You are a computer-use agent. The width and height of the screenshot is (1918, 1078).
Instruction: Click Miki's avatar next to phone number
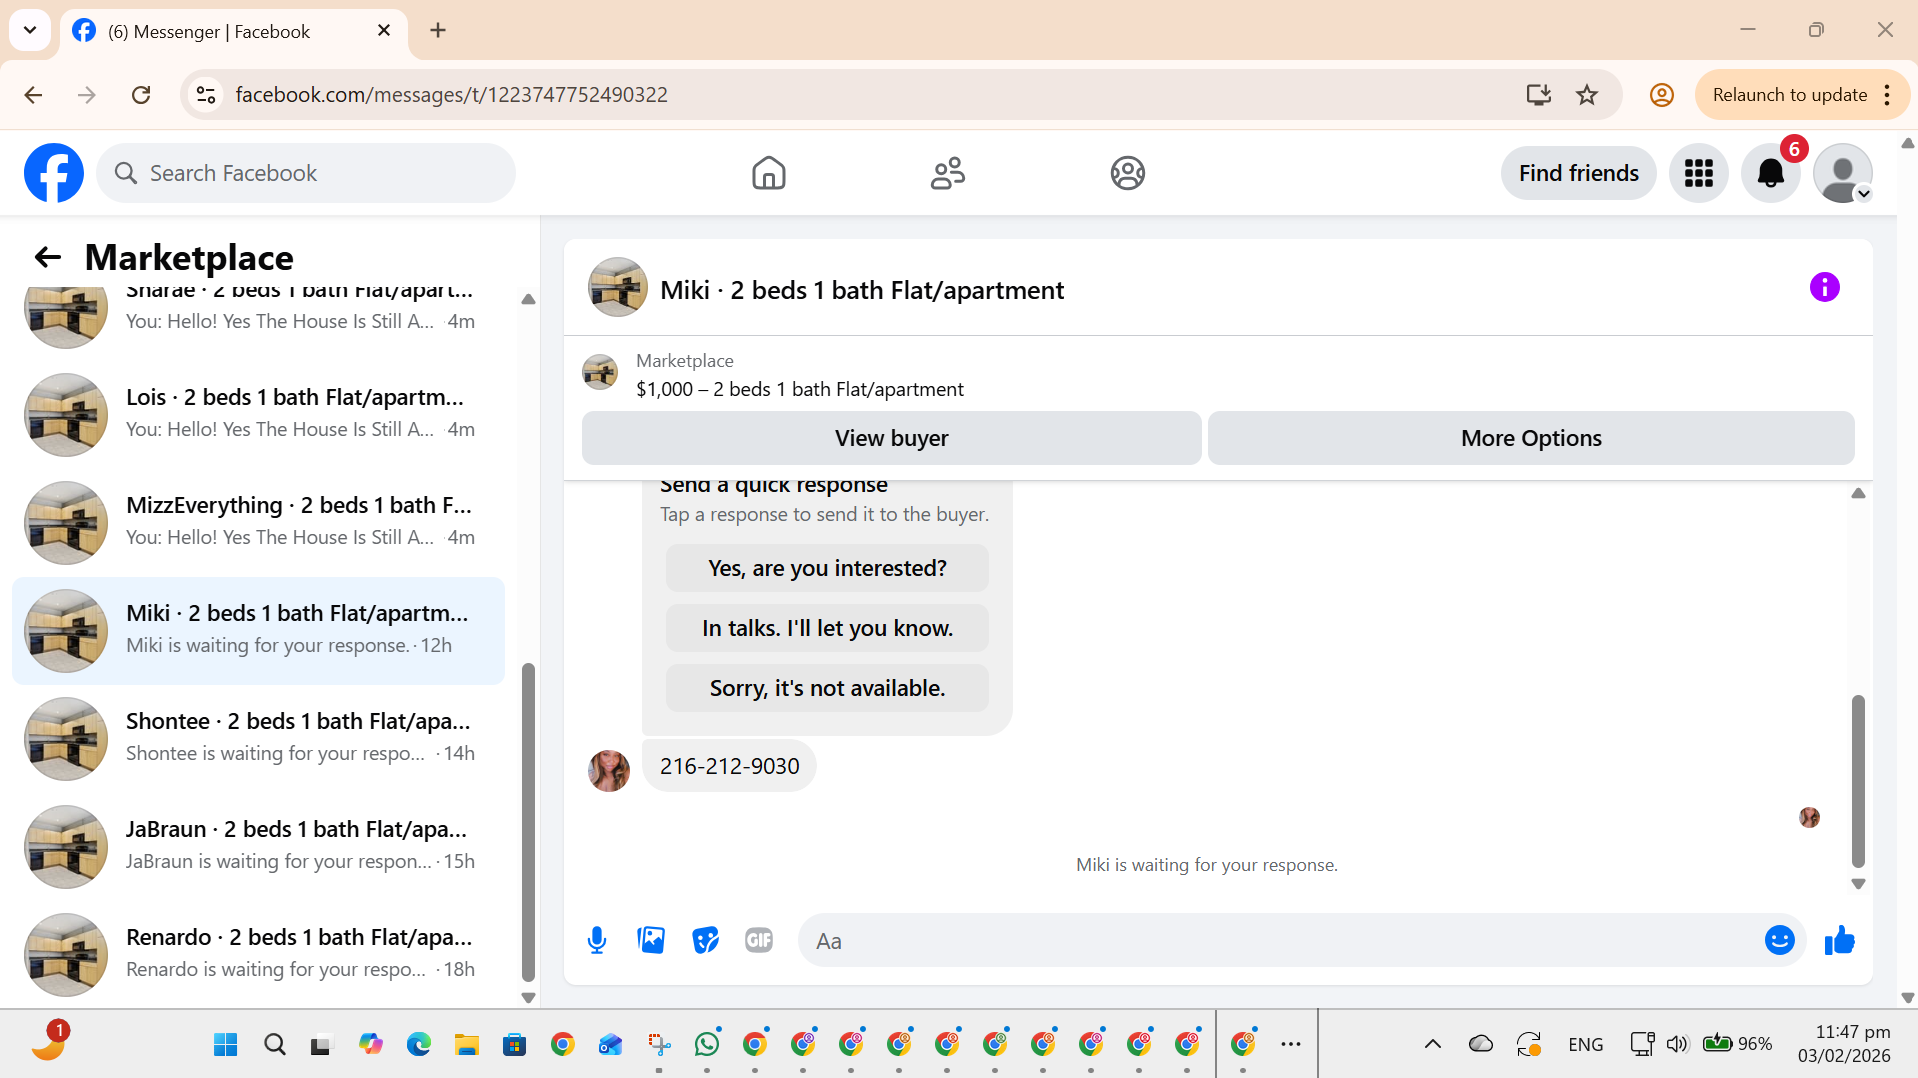tap(609, 770)
